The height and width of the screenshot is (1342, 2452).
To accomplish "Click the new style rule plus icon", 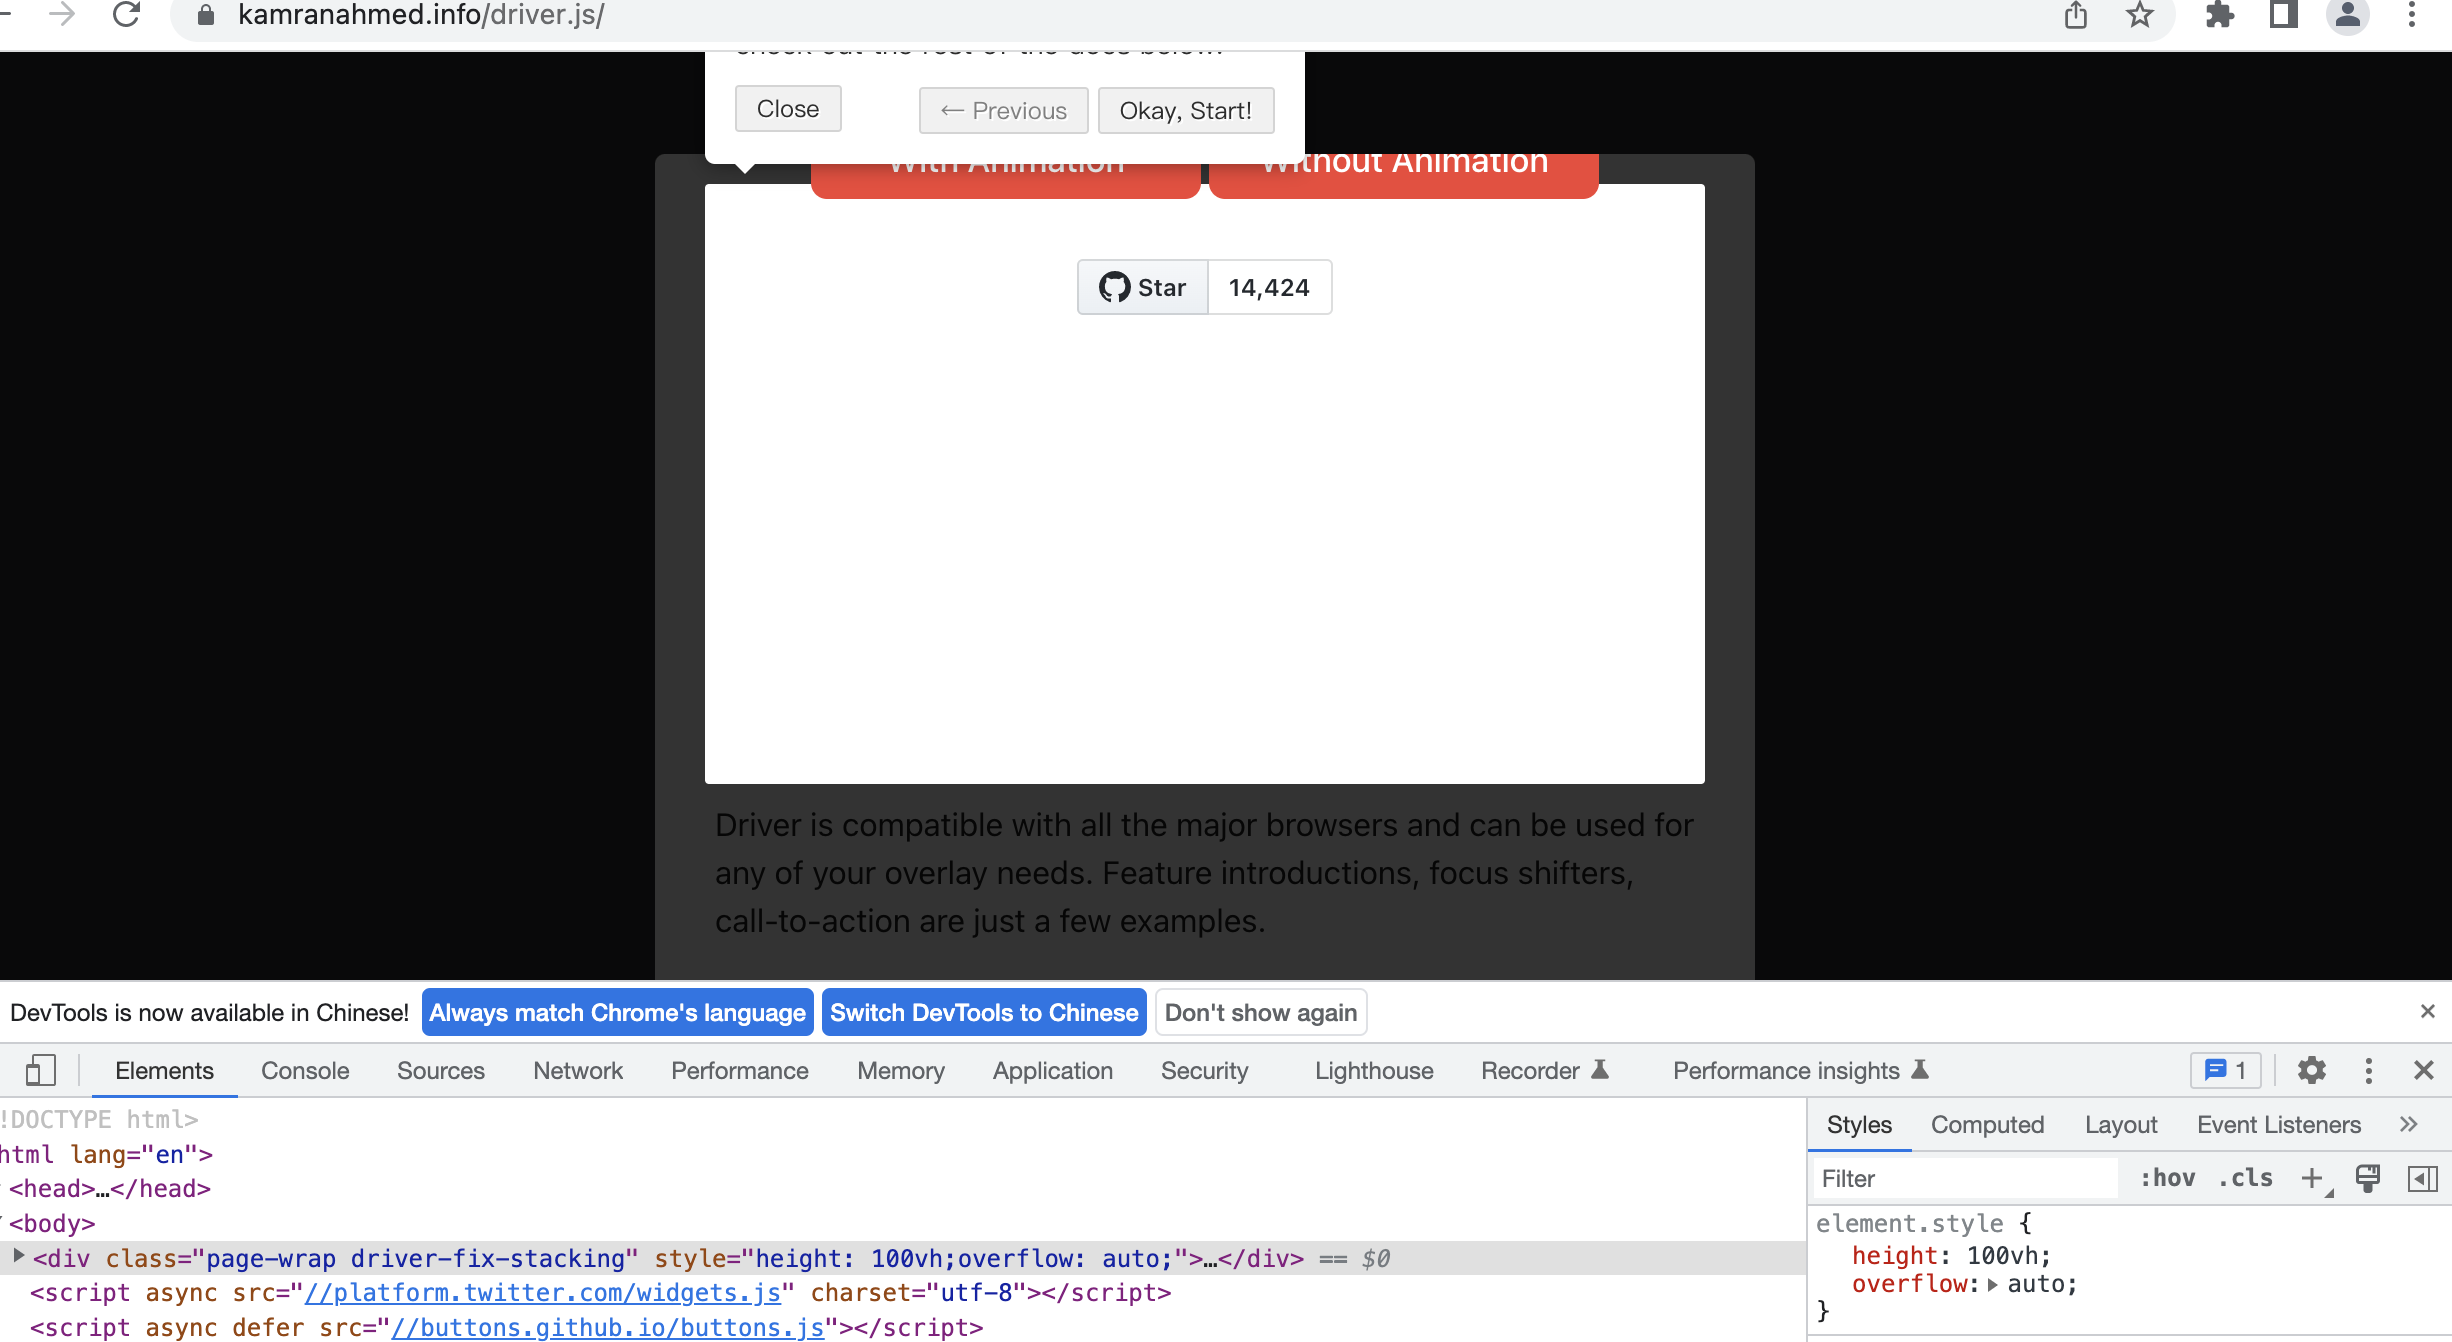I will 2313,1178.
